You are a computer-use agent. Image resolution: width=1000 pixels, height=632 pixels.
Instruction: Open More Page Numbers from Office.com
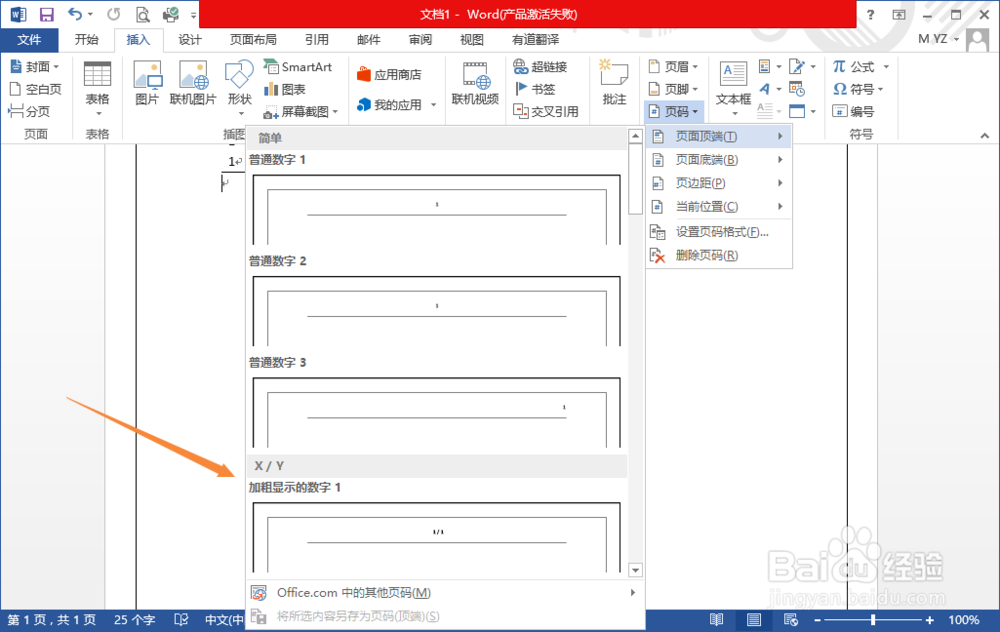[x=444, y=593]
